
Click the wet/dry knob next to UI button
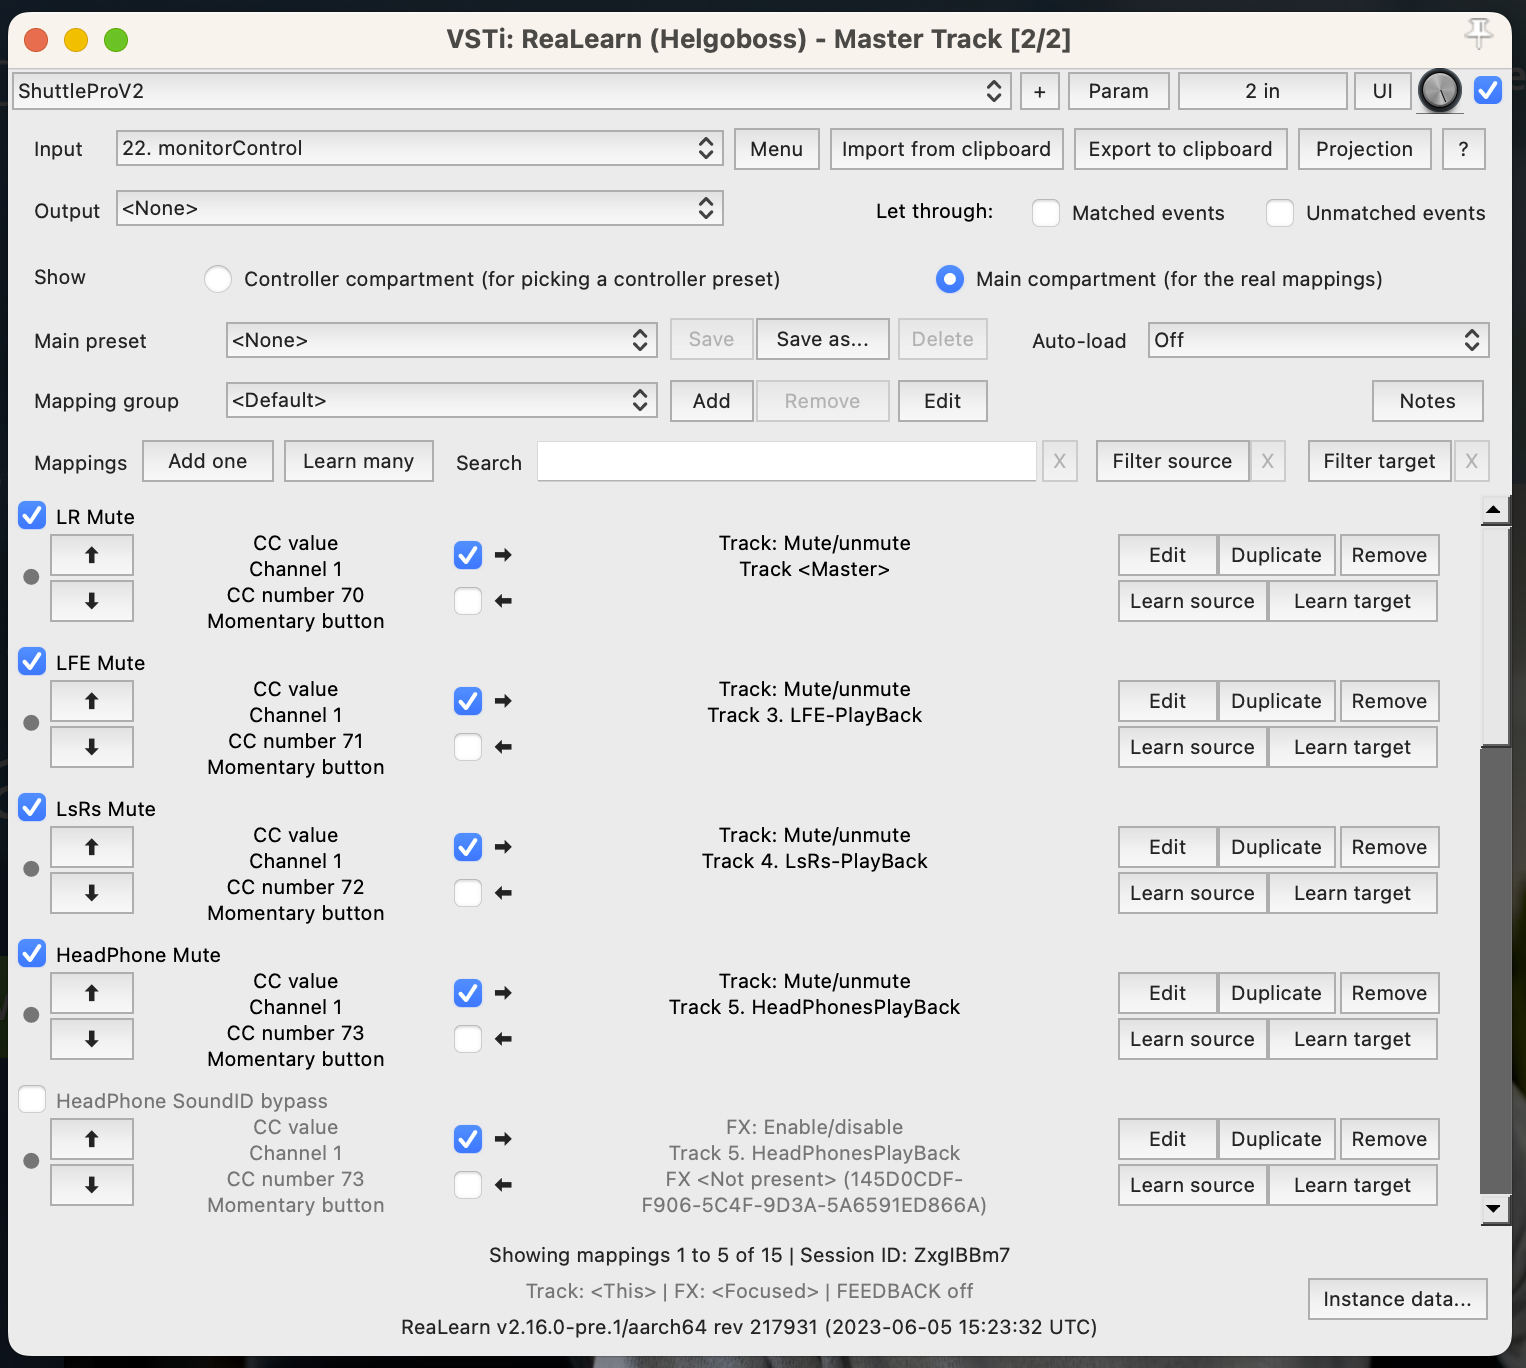click(1439, 91)
